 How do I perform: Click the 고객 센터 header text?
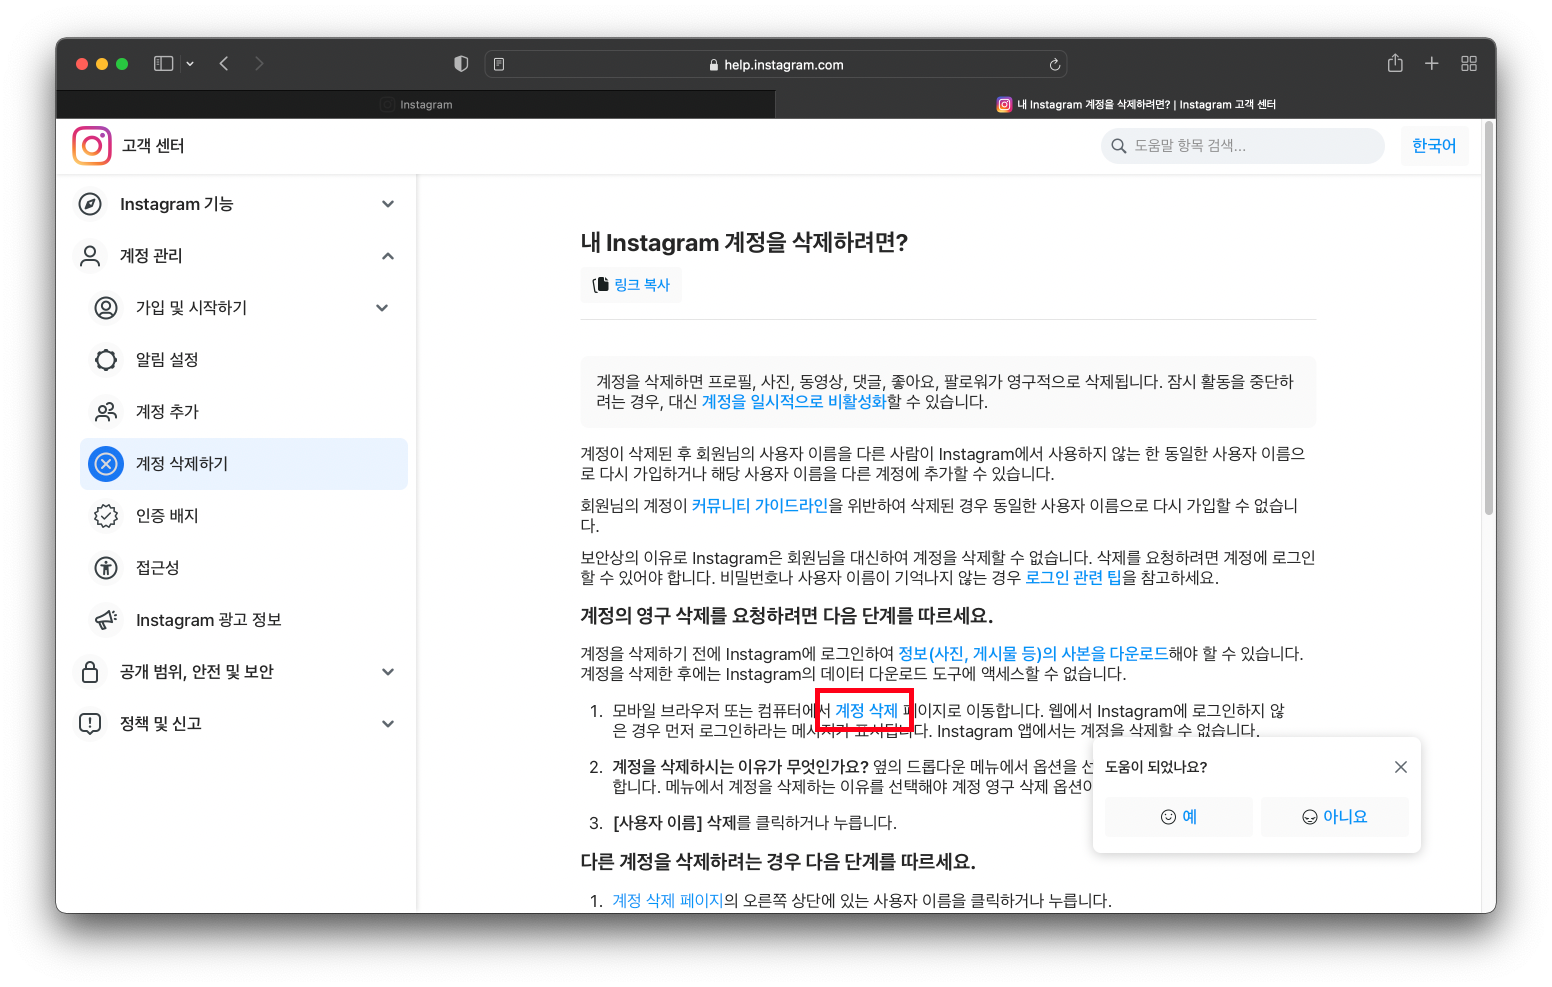[x=153, y=146]
